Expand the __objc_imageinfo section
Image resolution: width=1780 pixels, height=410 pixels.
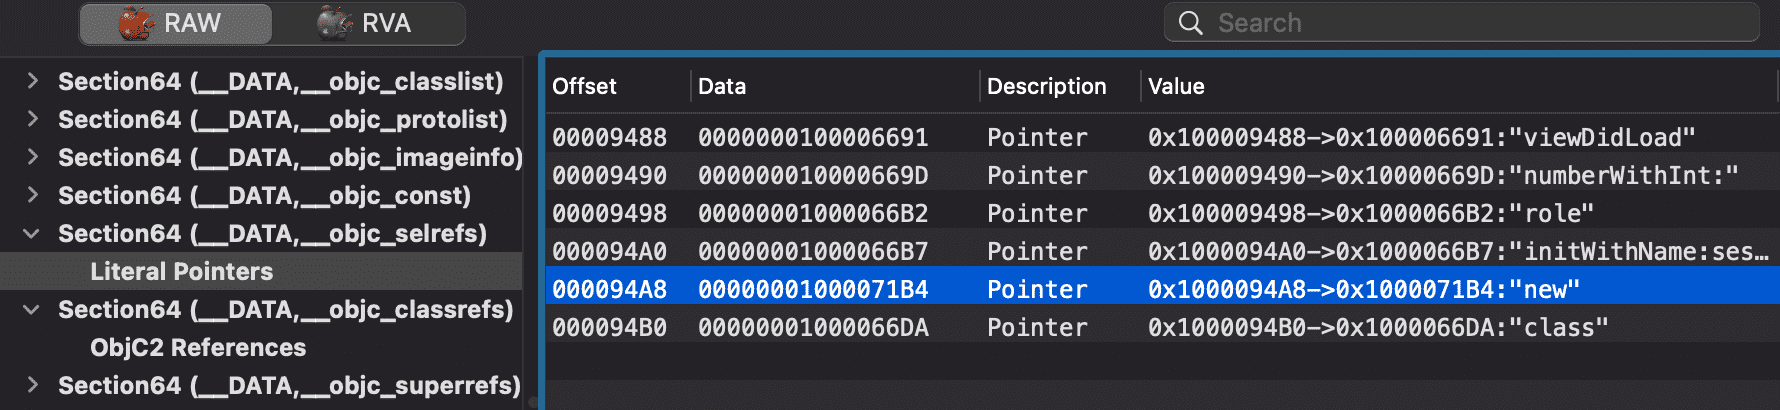tap(32, 157)
